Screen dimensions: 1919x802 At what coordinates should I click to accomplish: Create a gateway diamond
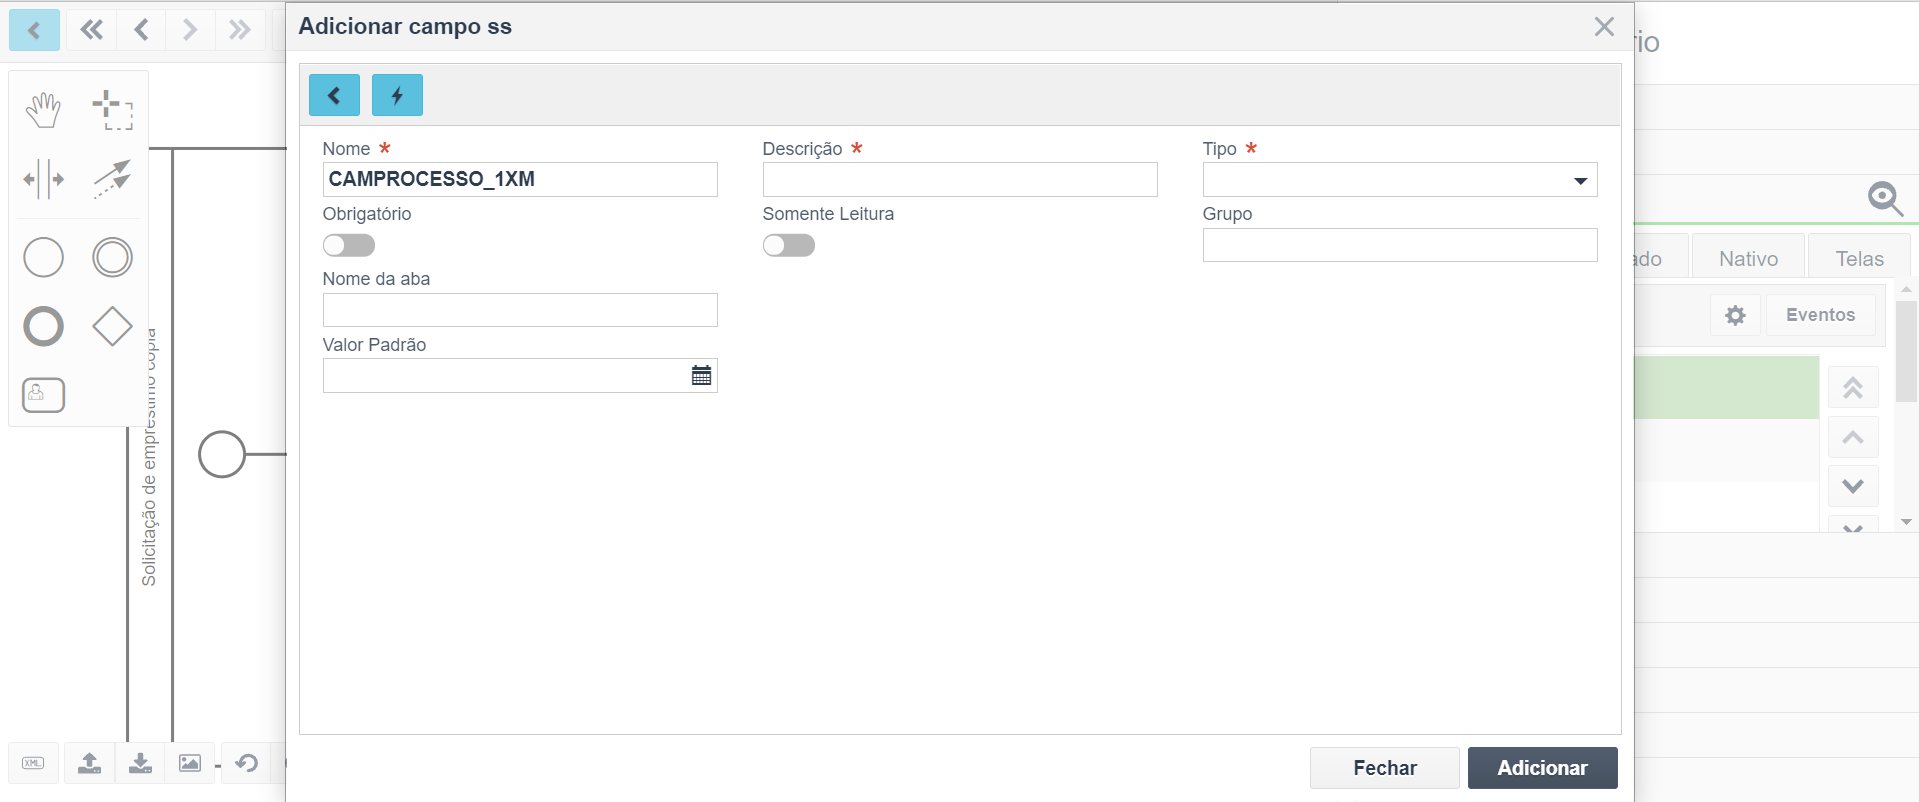(112, 326)
